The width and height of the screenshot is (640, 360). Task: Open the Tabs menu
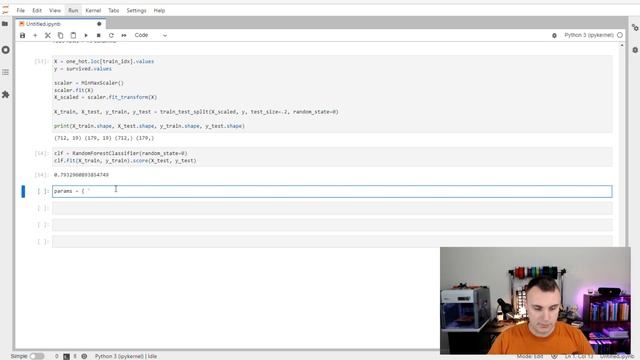point(113,11)
